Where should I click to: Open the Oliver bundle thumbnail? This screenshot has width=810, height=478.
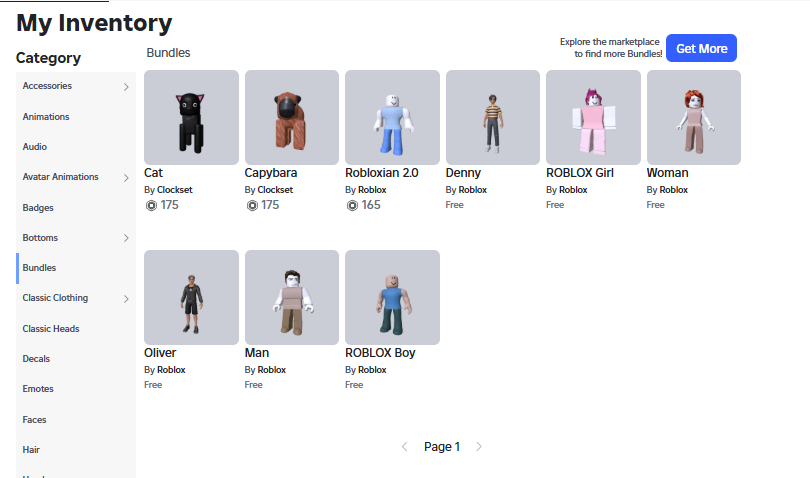(191, 297)
